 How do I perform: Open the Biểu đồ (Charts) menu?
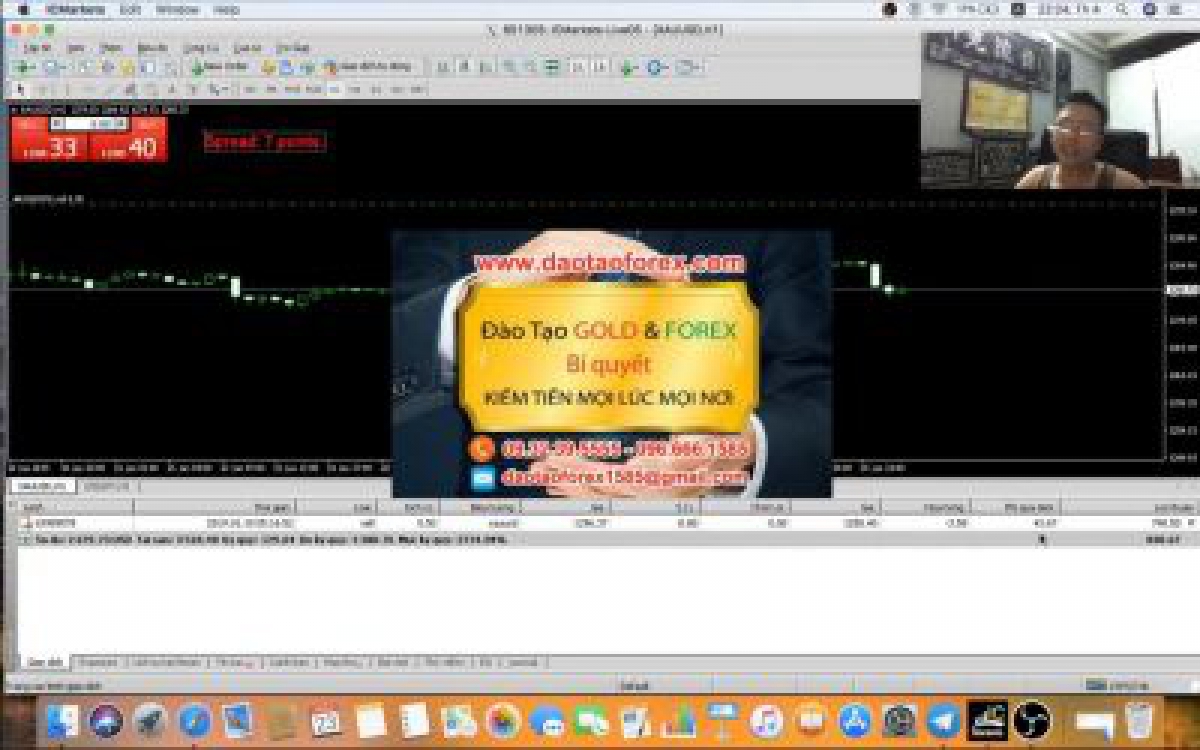[x=153, y=48]
